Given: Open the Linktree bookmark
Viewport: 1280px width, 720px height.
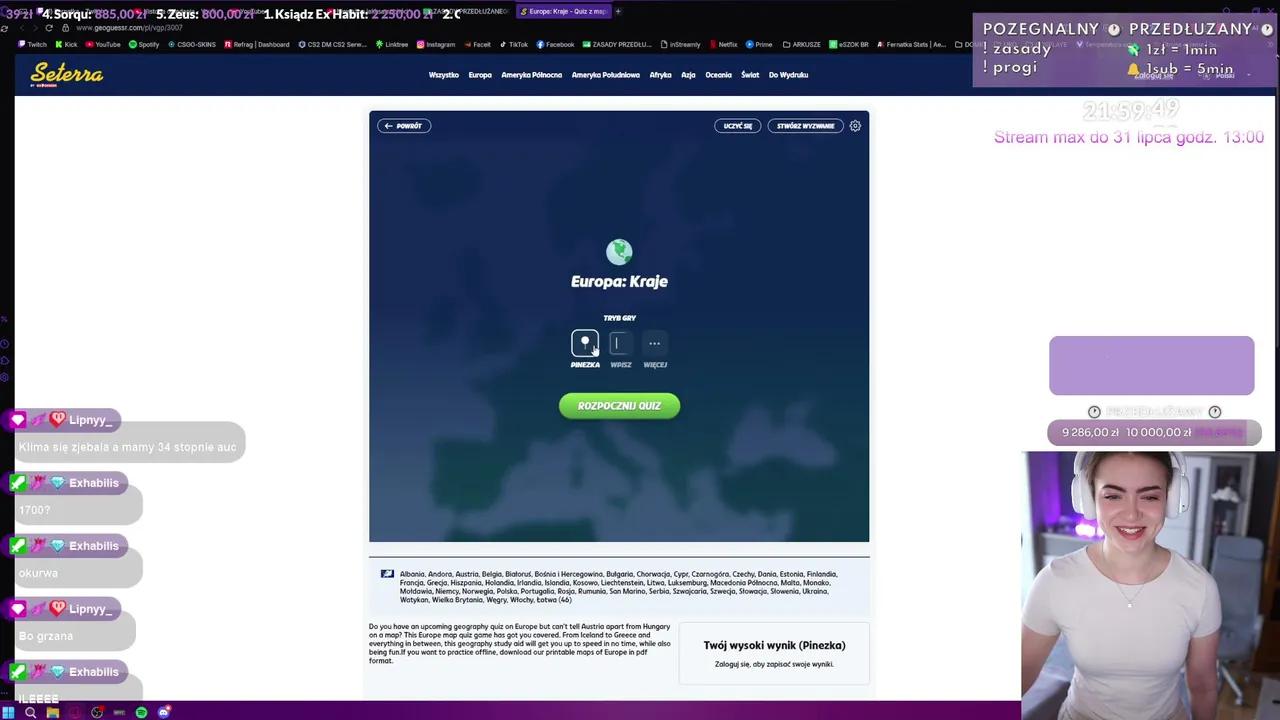Looking at the screenshot, I should coord(392,45).
